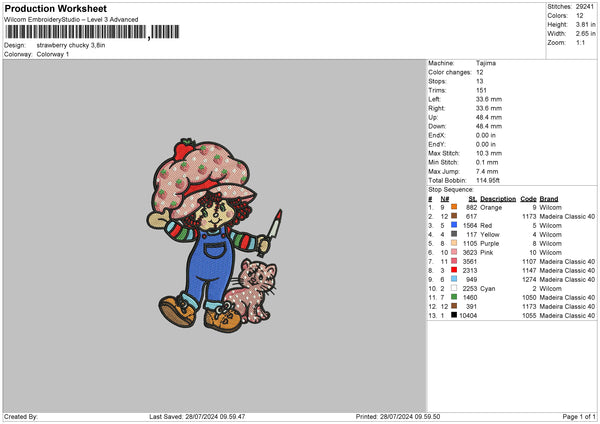Click the 'Code' column header
Viewport: 600px width, 424px height.
(528, 199)
